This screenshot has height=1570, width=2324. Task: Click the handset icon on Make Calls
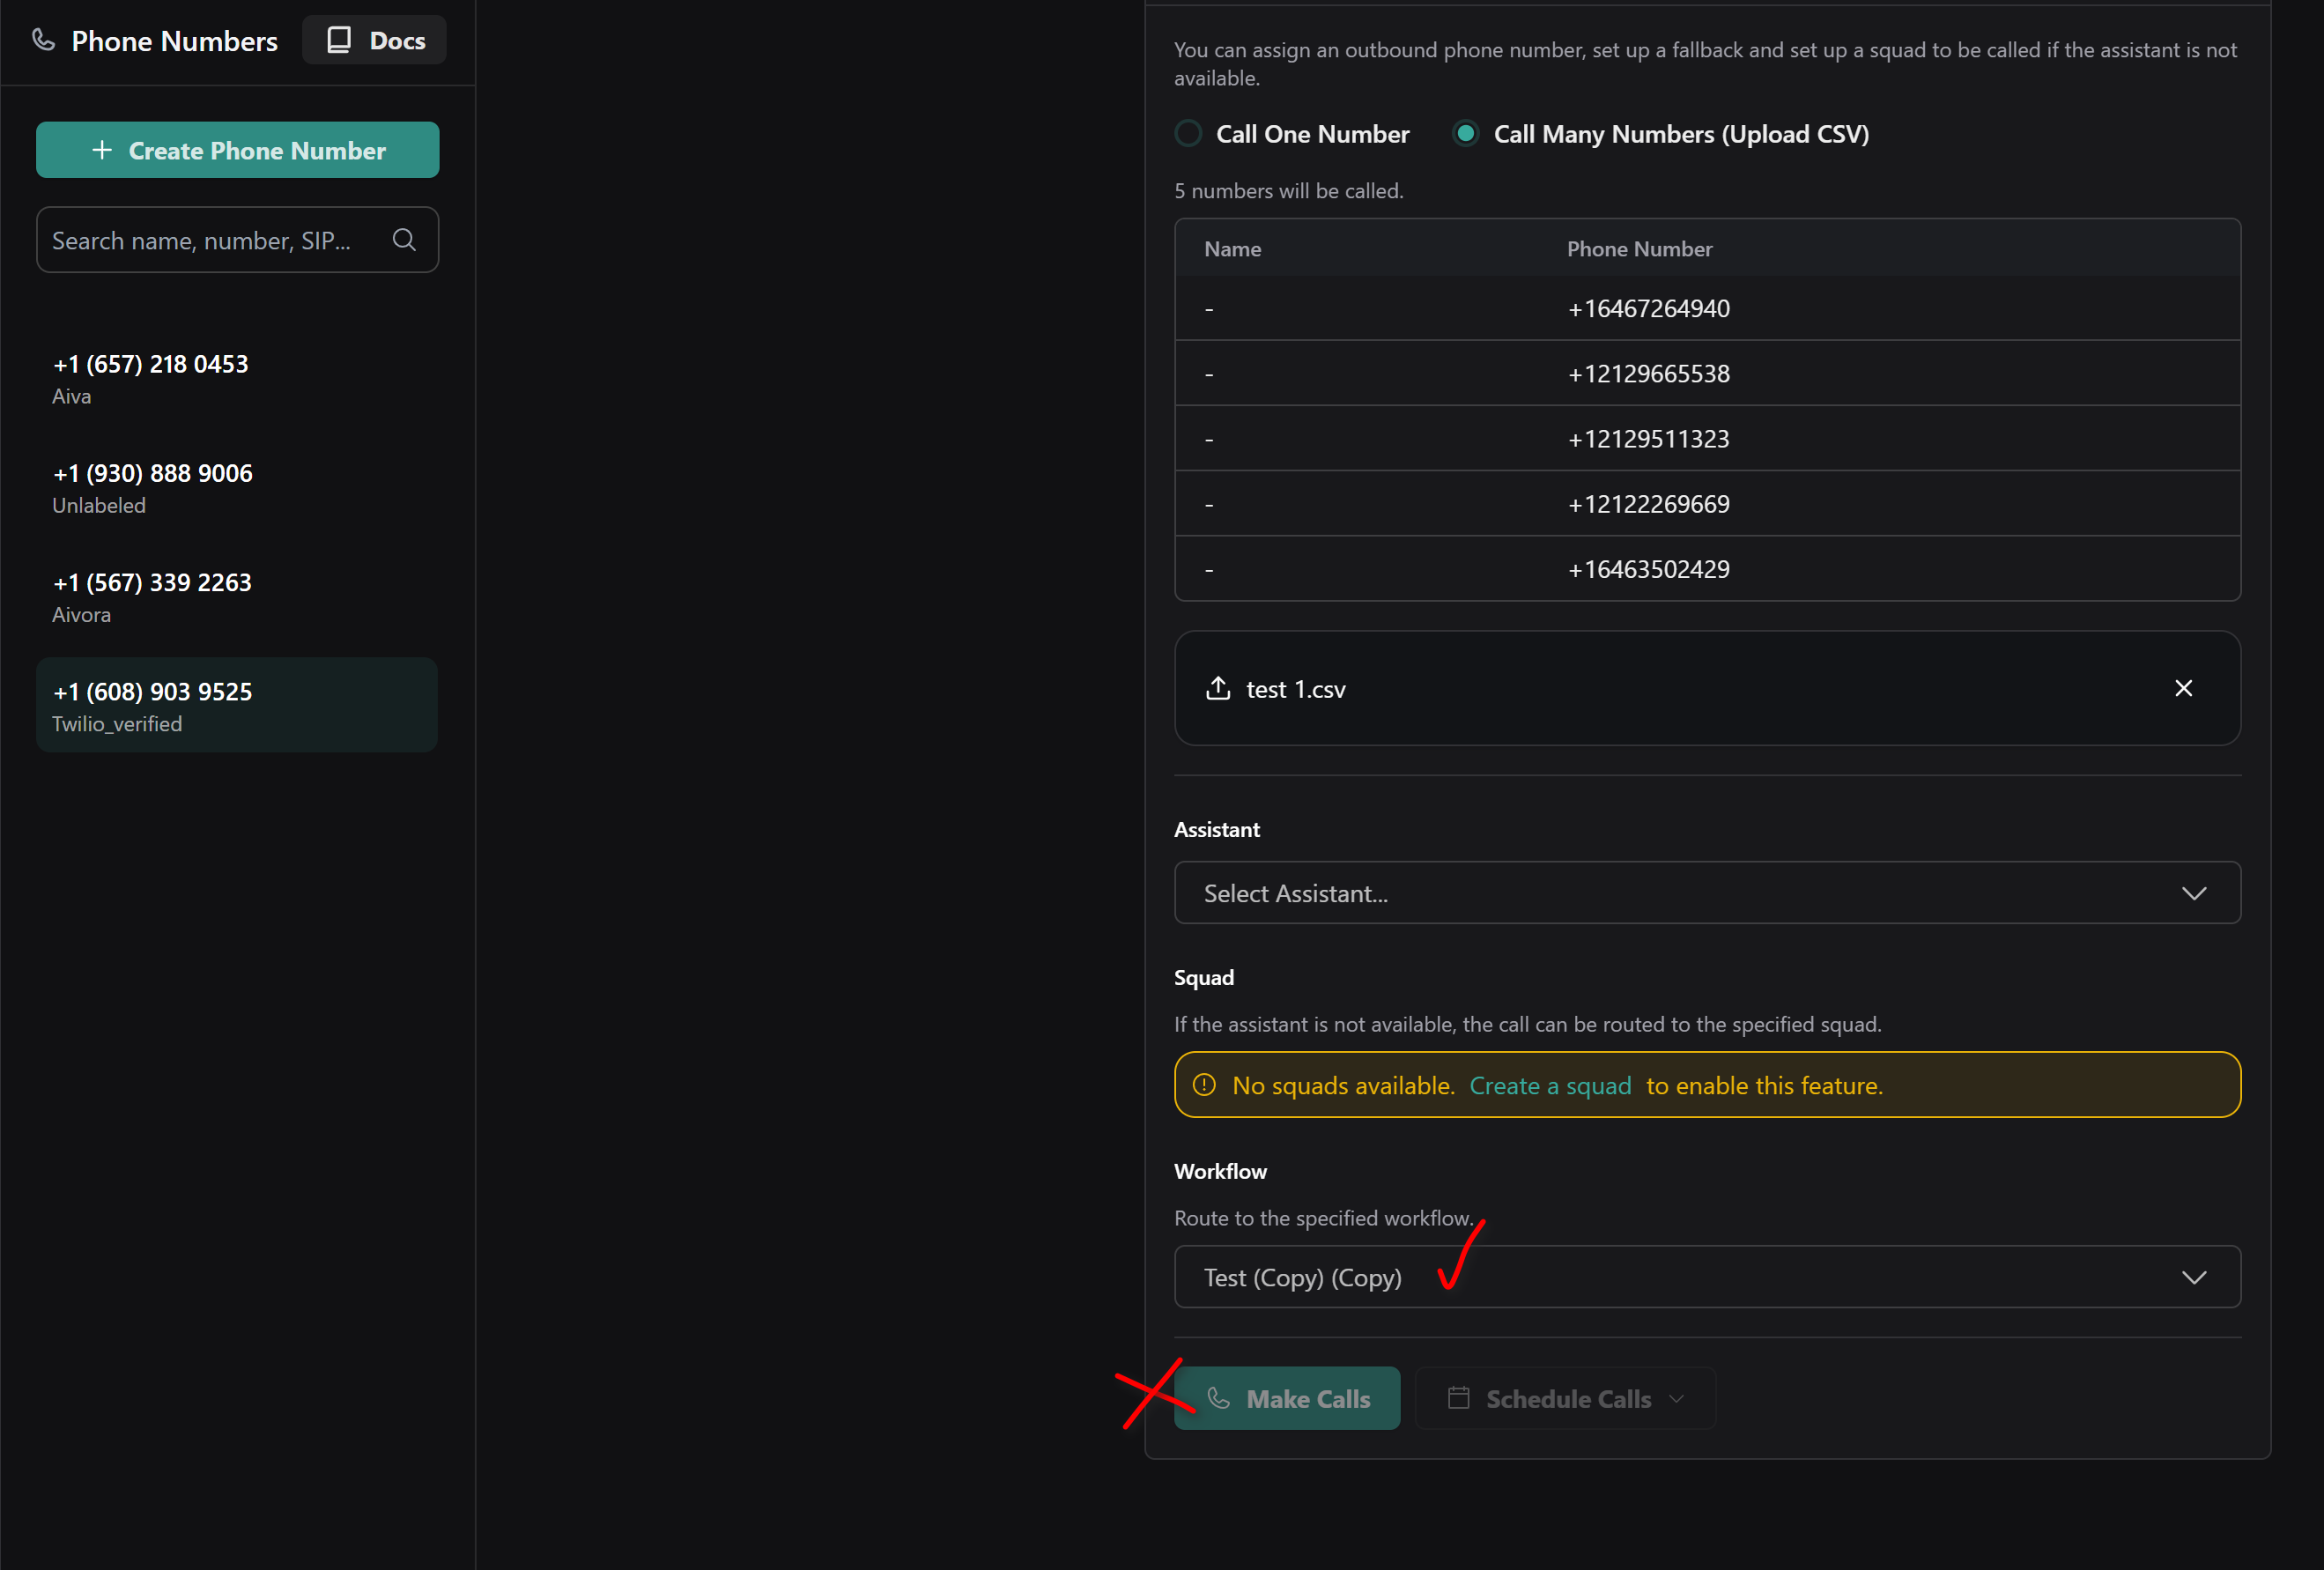[x=1218, y=1398]
